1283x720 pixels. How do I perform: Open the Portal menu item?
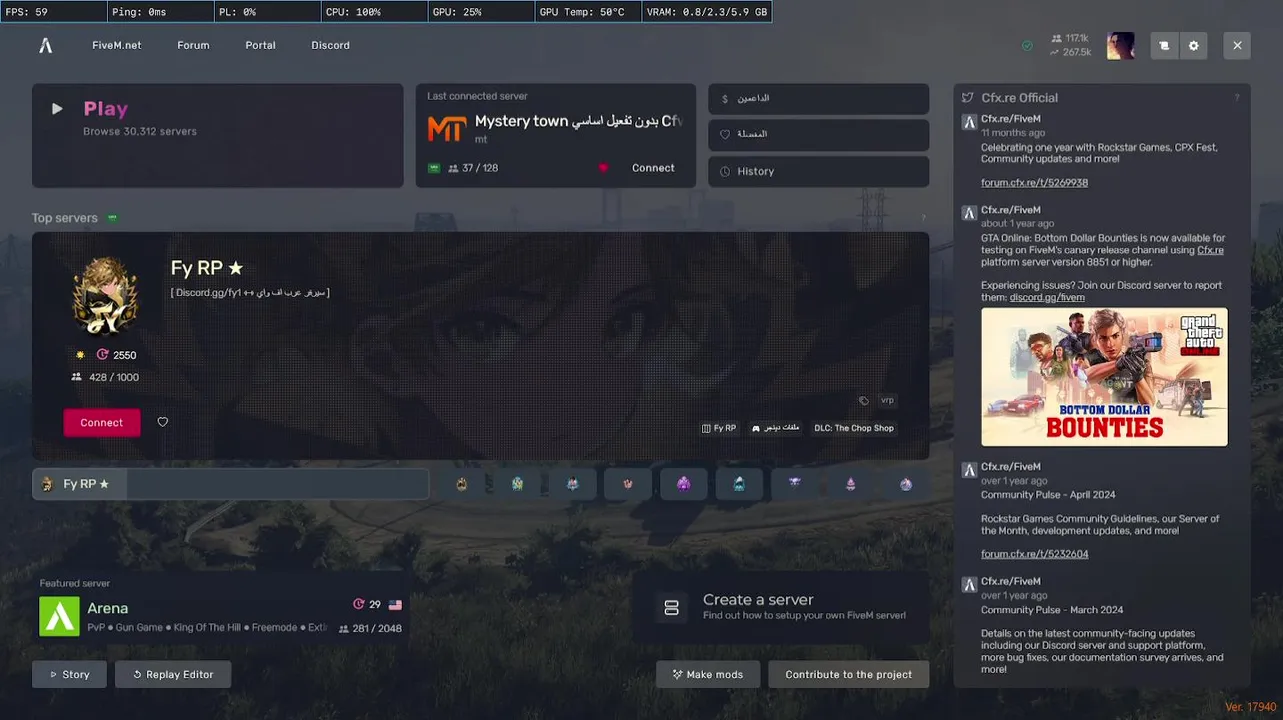pos(260,45)
